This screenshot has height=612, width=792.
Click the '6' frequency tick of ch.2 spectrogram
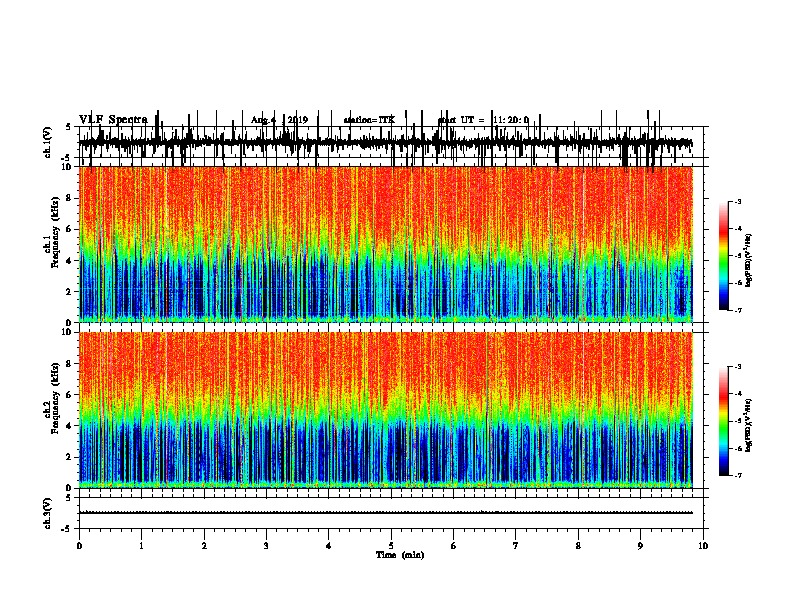pyautogui.click(x=69, y=394)
